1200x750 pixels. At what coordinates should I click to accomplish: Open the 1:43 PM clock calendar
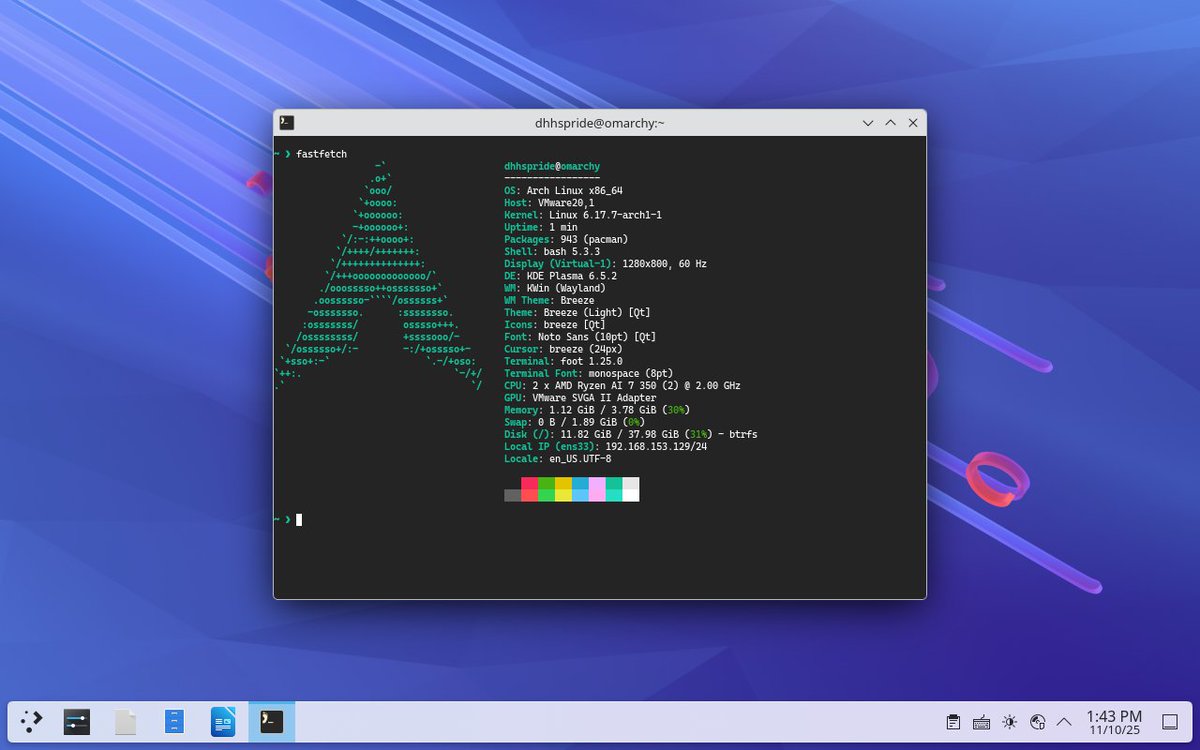click(x=1113, y=722)
